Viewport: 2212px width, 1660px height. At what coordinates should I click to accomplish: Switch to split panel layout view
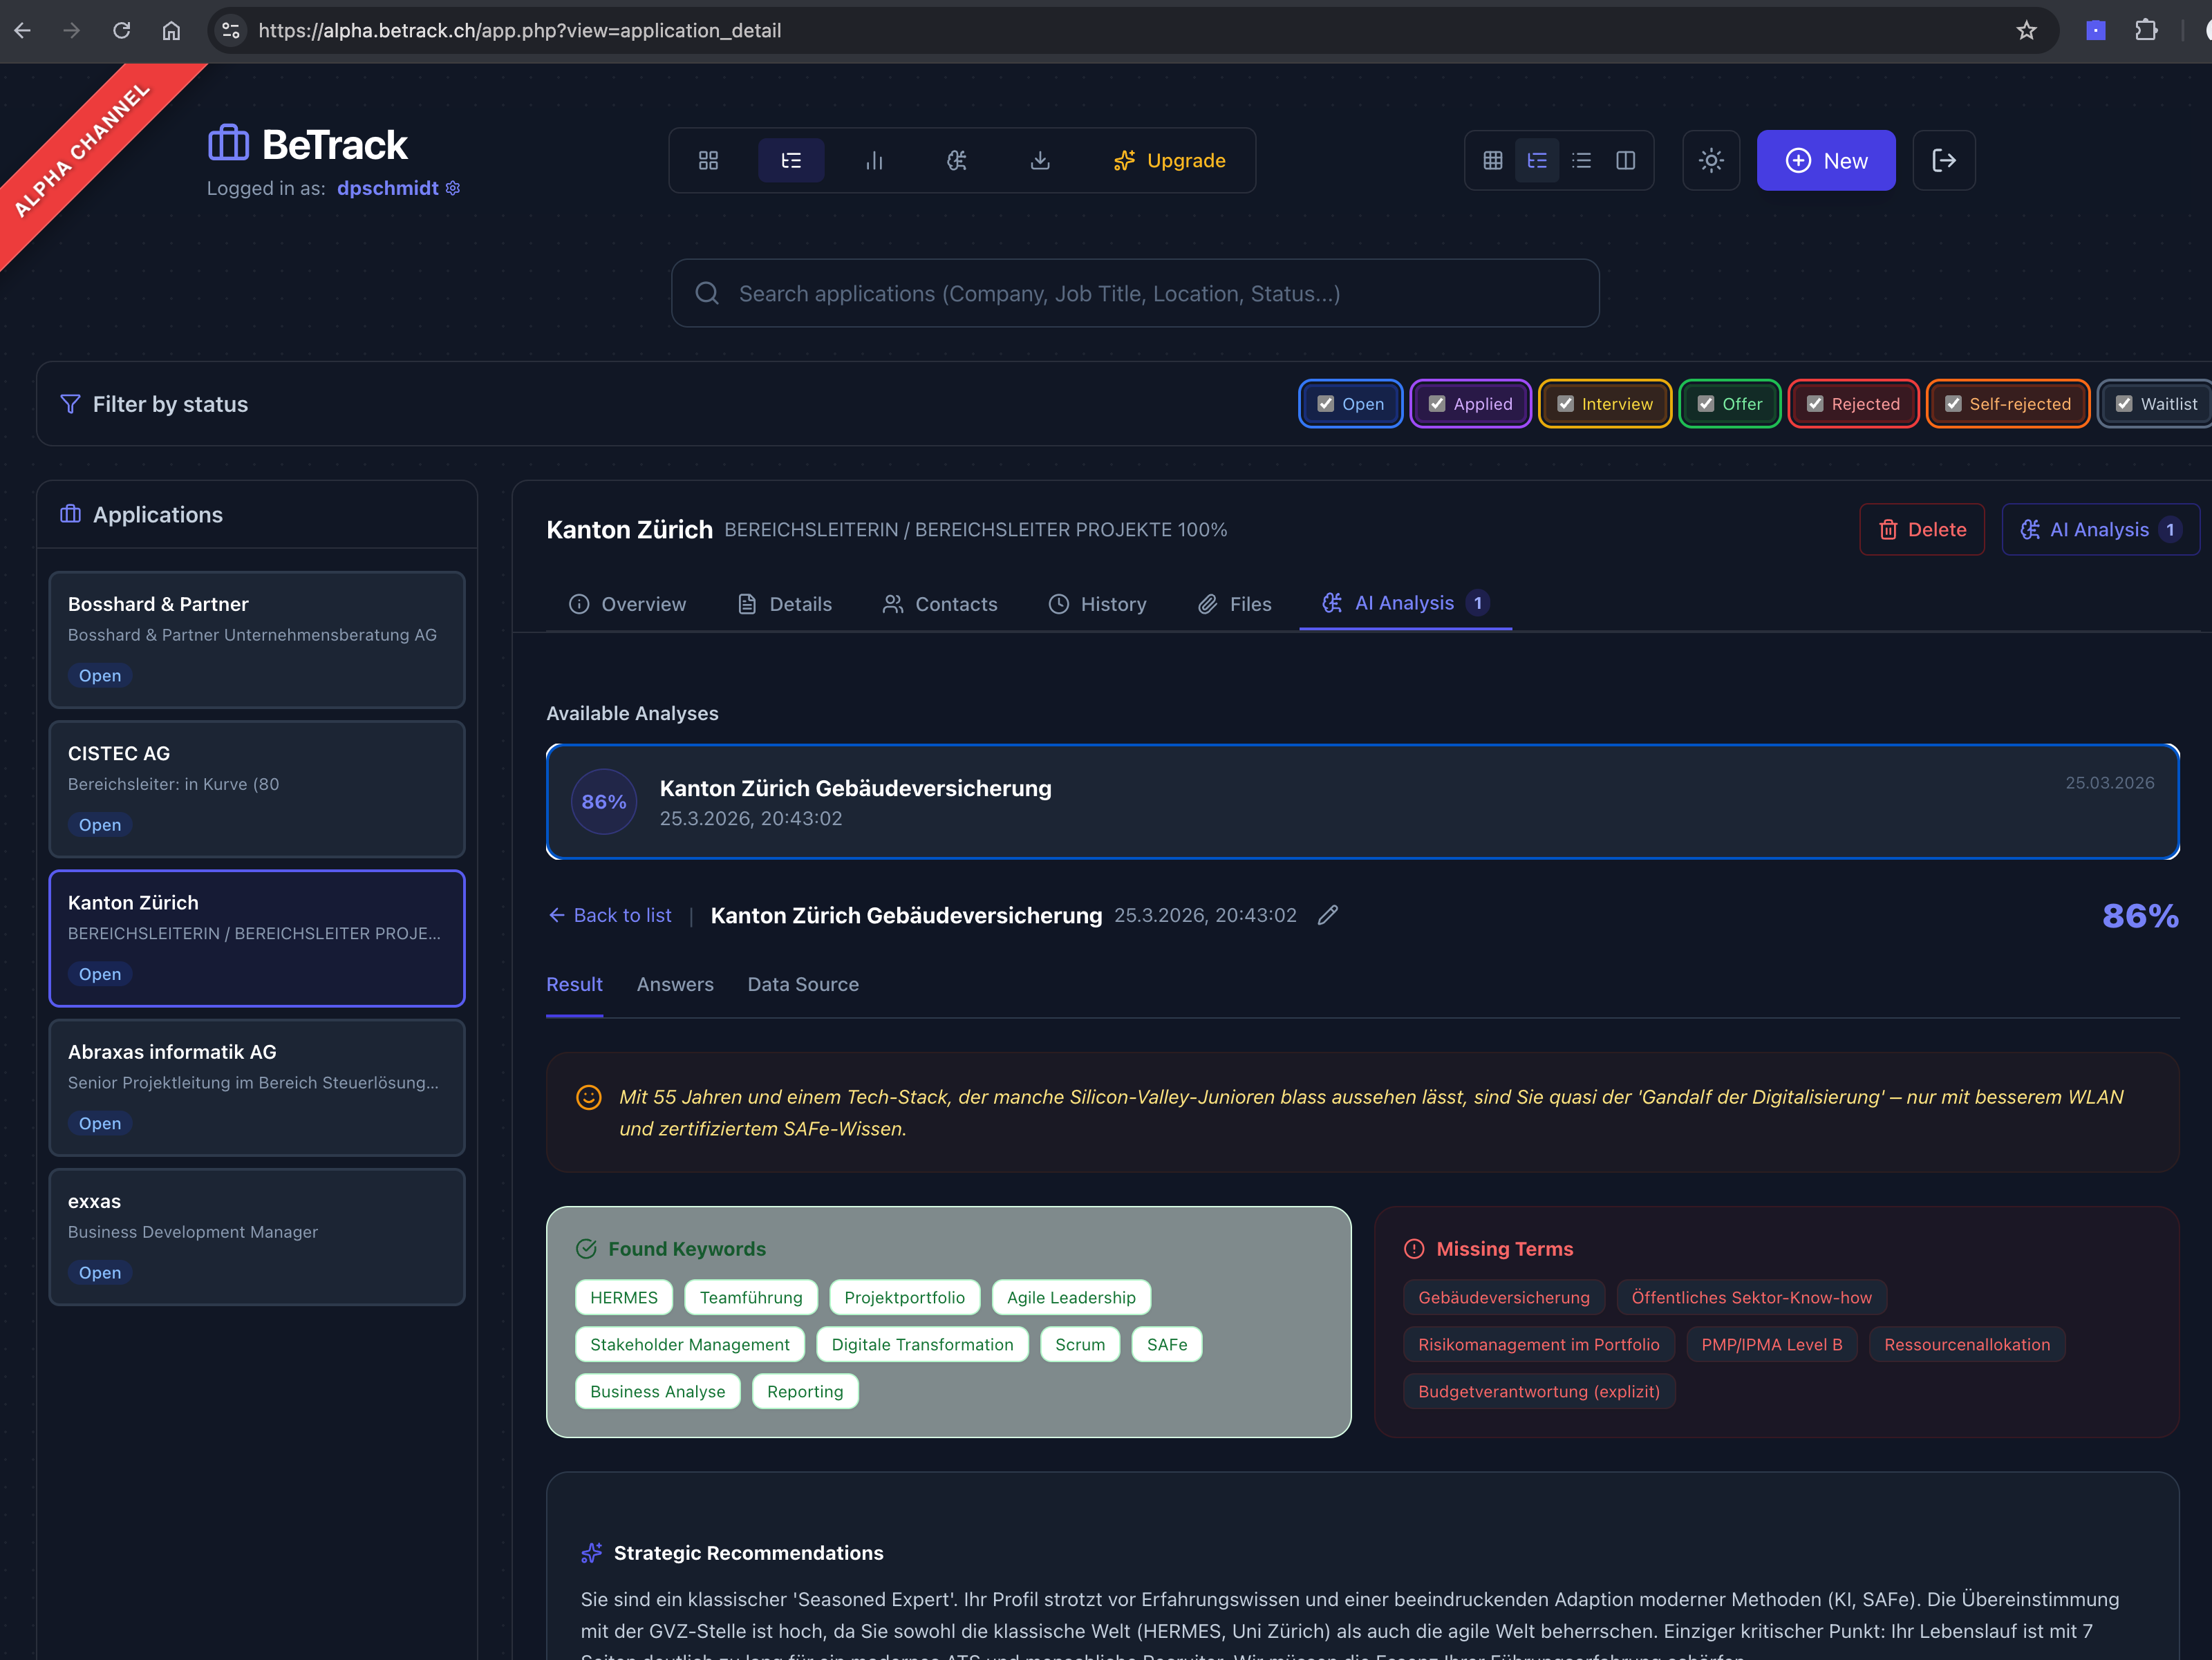(1626, 160)
